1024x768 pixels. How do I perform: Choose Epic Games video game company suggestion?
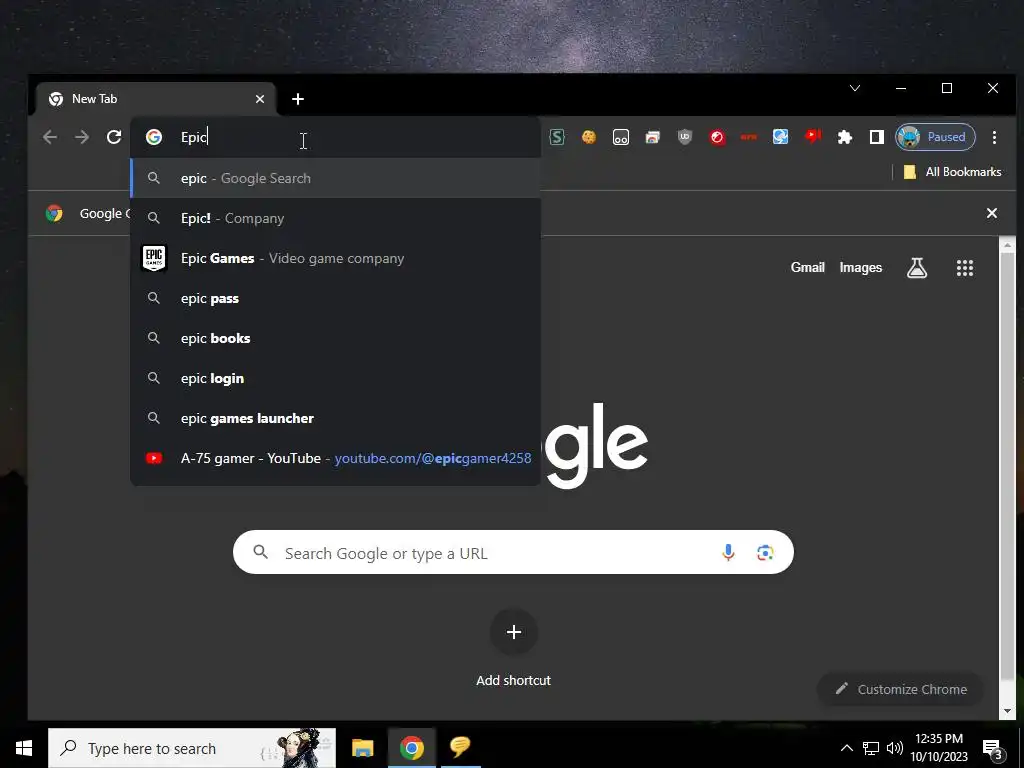(x=336, y=258)
